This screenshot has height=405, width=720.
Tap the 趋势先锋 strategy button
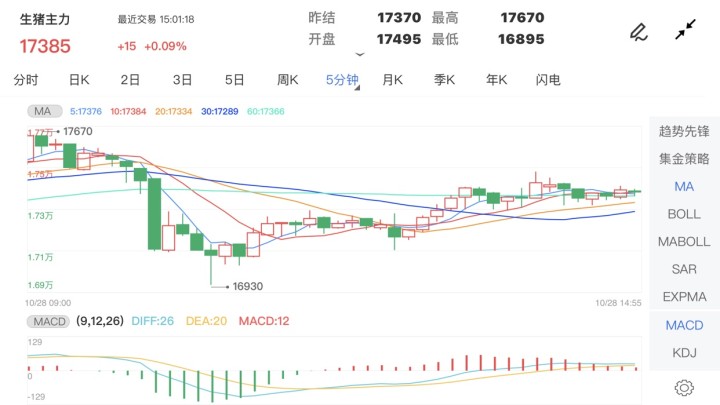pos(684,131)
